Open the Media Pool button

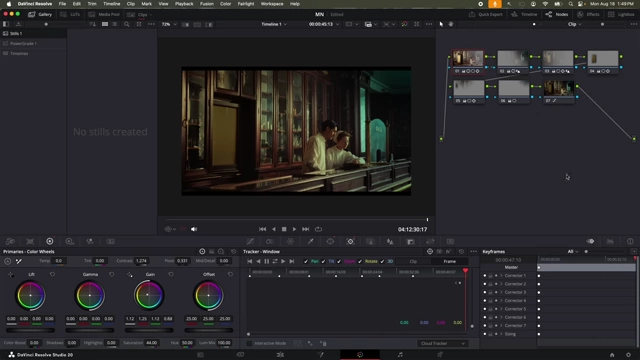104,14
